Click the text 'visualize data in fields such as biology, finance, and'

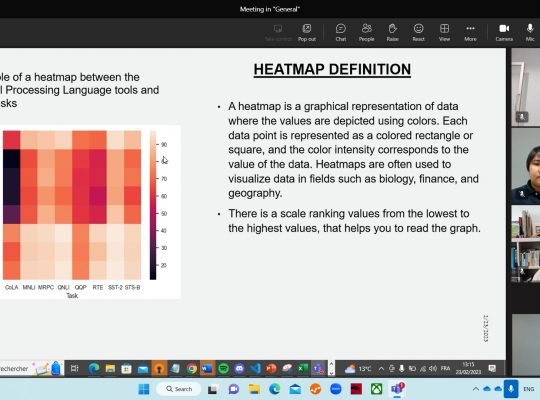click(353, 179)
